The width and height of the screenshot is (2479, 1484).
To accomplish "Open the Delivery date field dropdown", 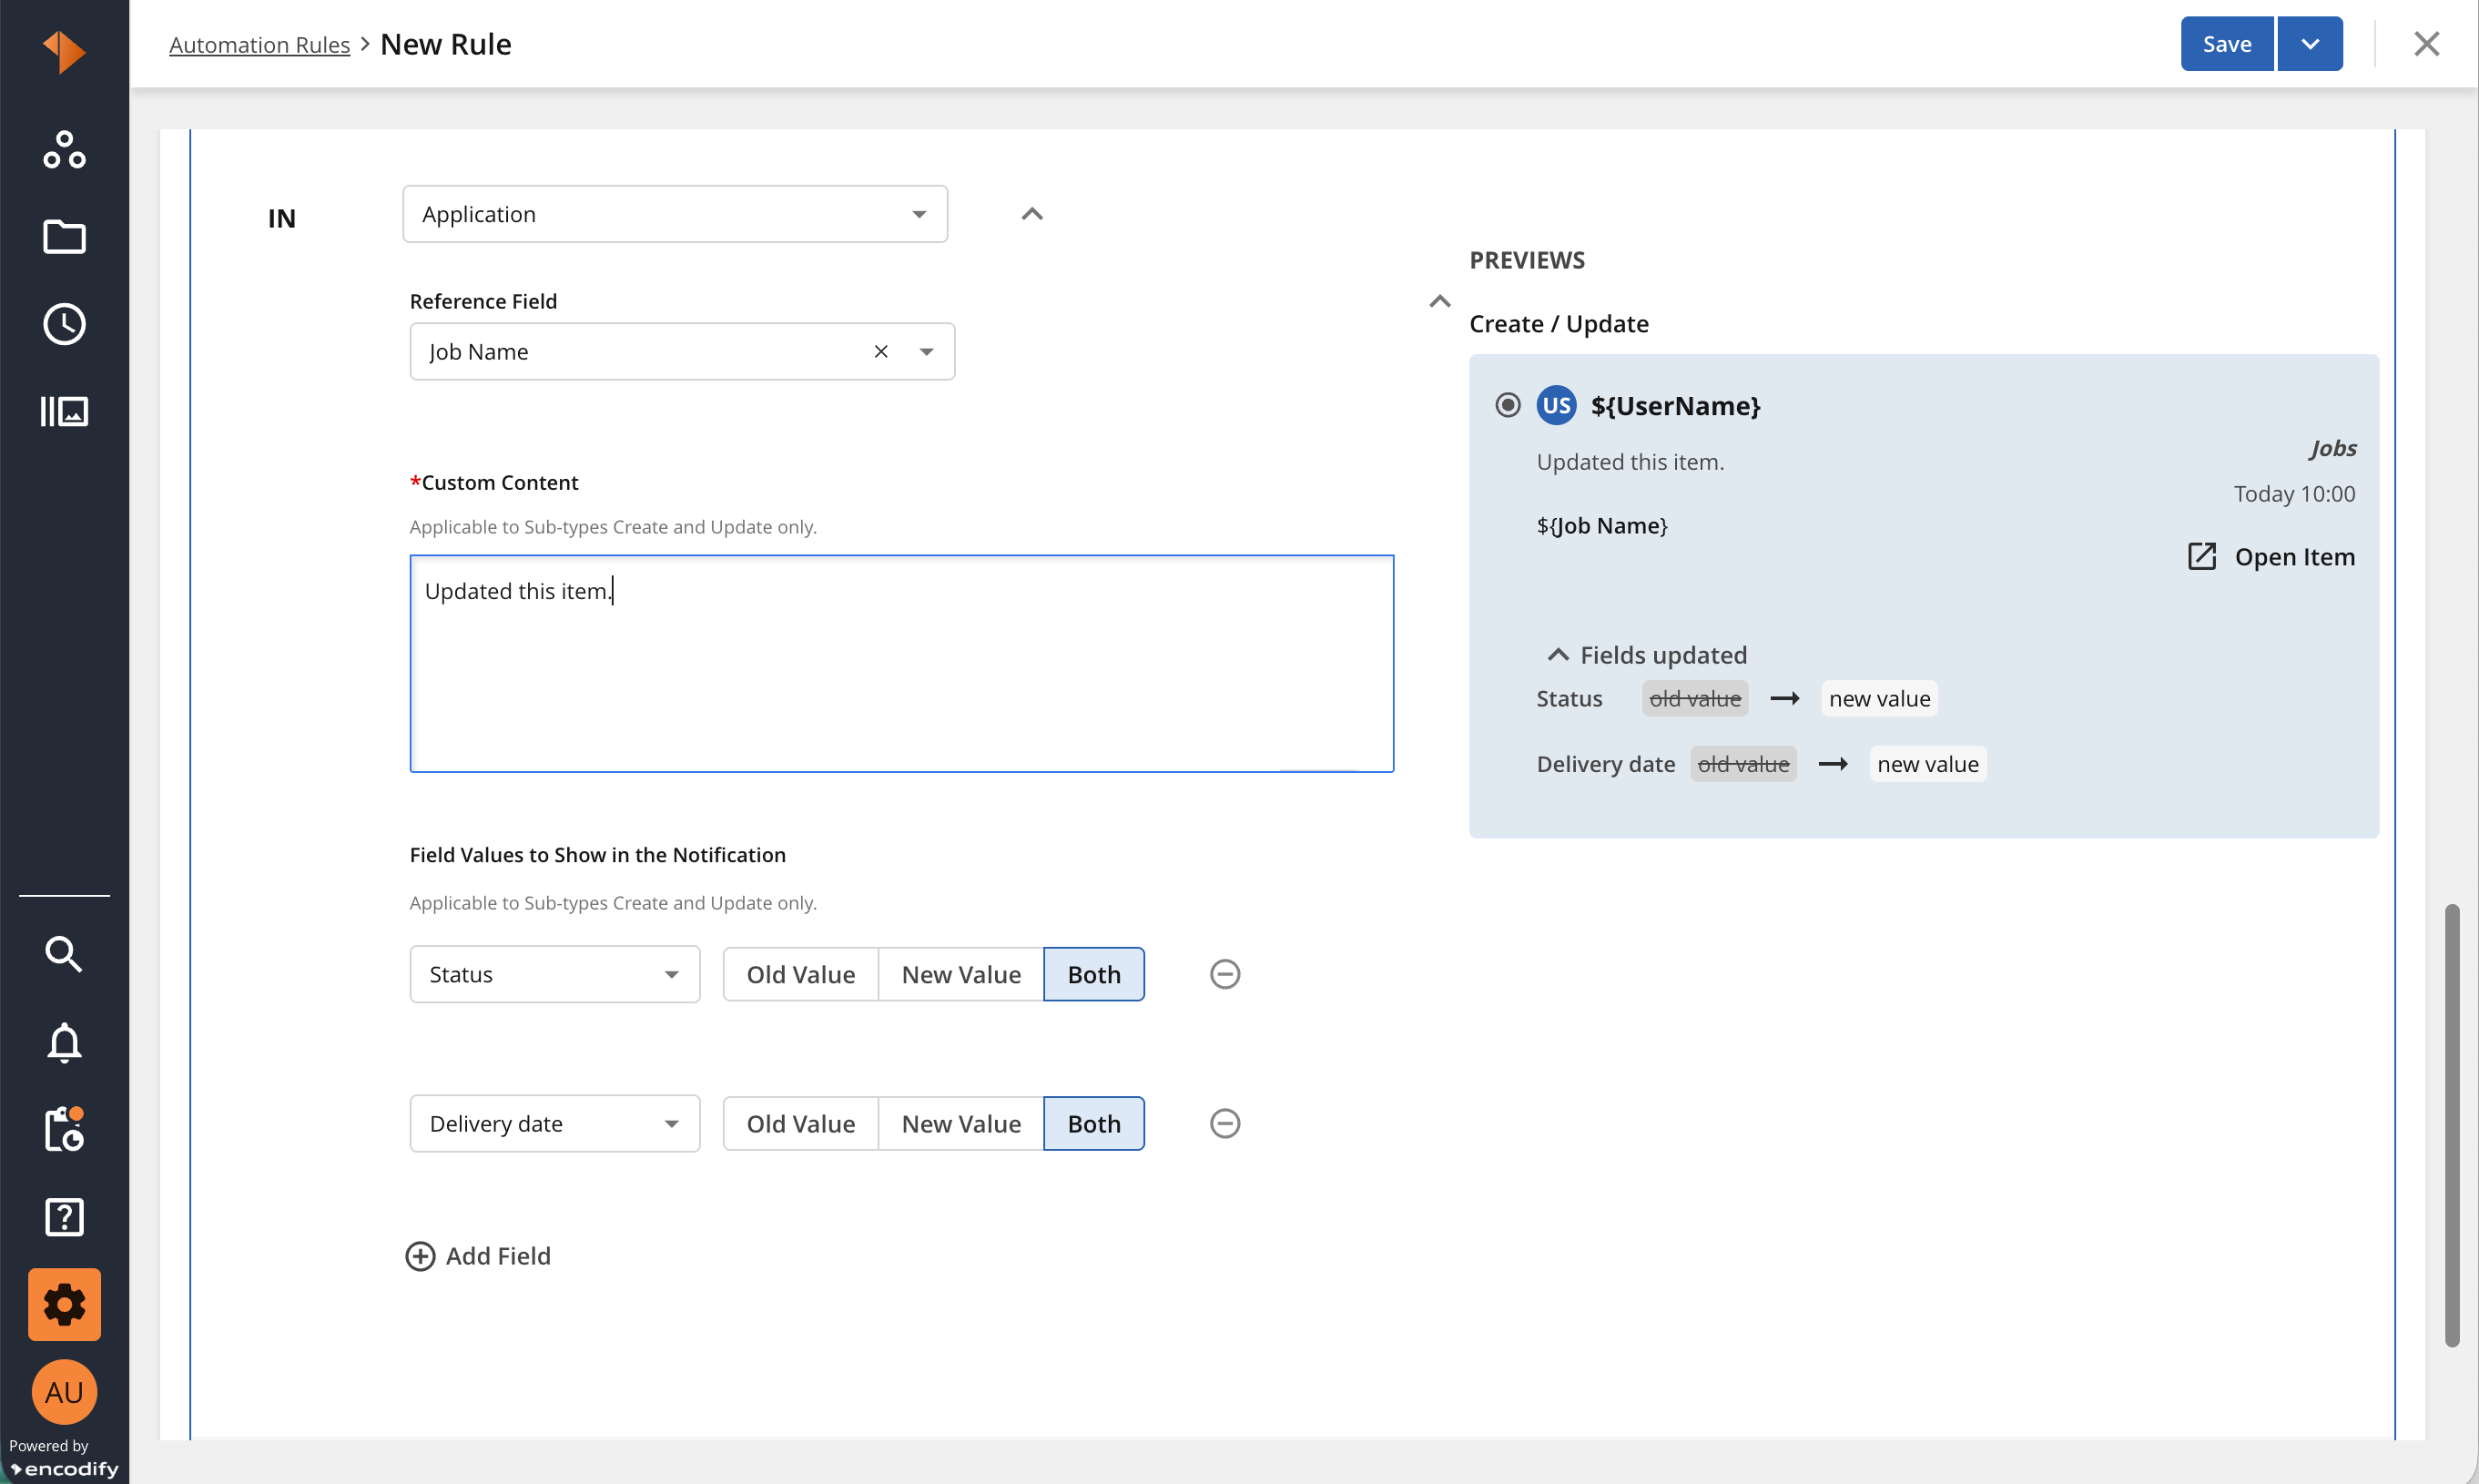I will (x=555, y=1124).
